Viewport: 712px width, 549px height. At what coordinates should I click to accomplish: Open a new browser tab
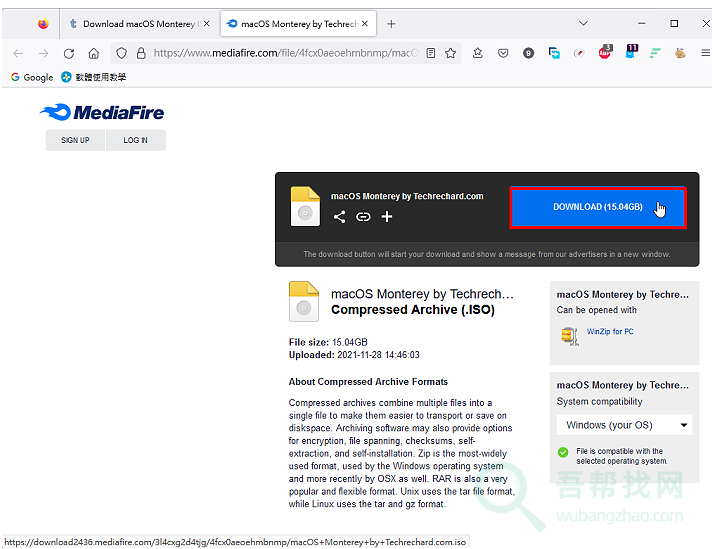coord(391,24)
